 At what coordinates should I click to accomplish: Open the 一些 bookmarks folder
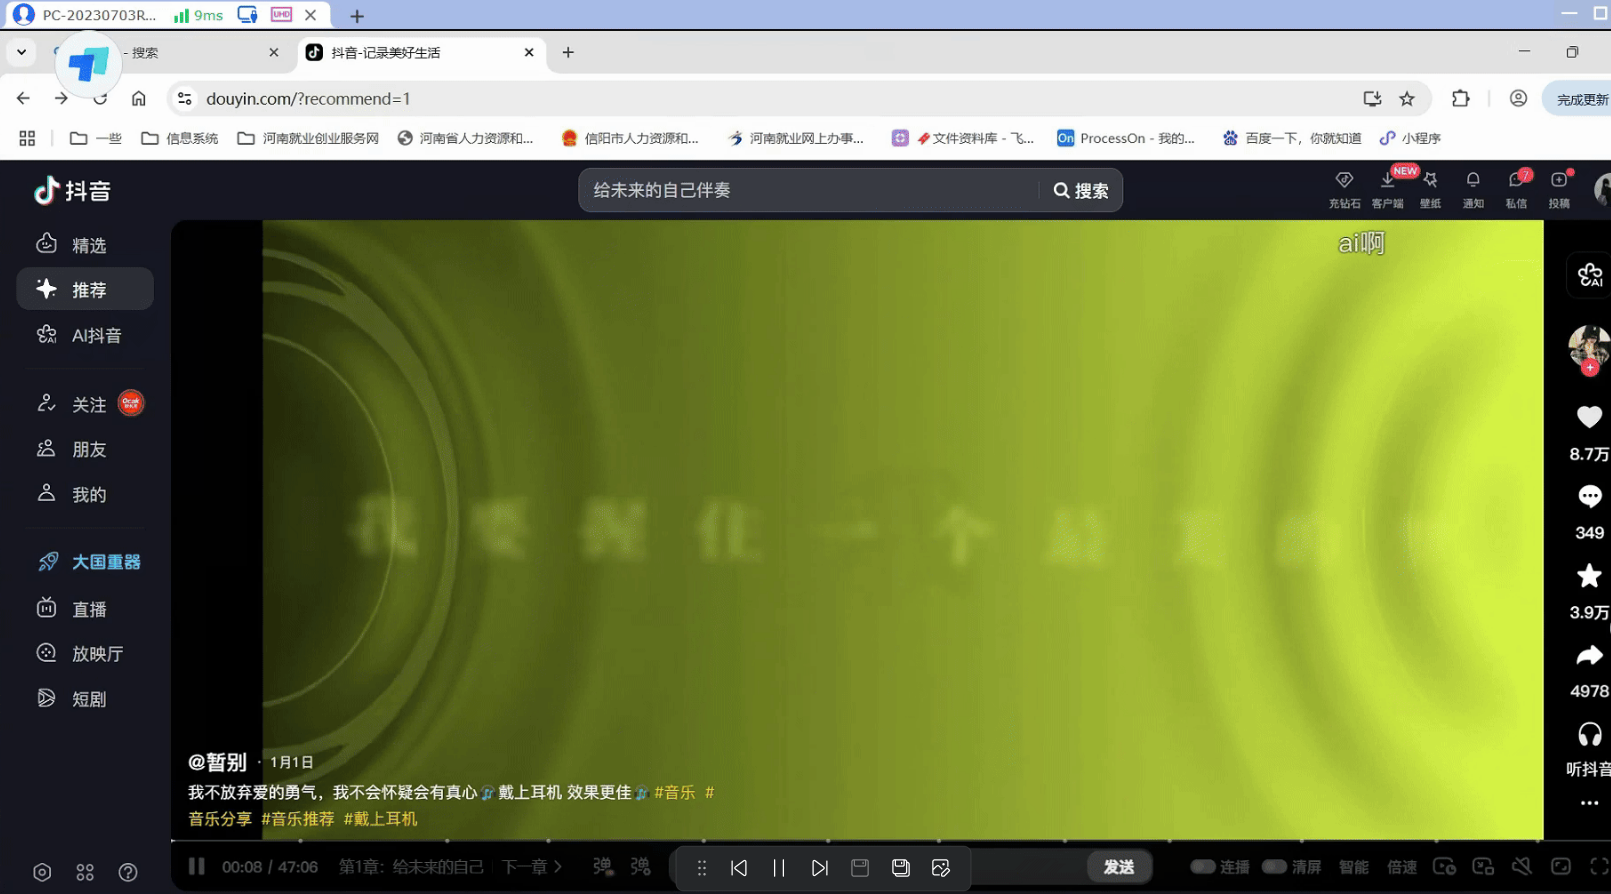[x=95, y=138]
